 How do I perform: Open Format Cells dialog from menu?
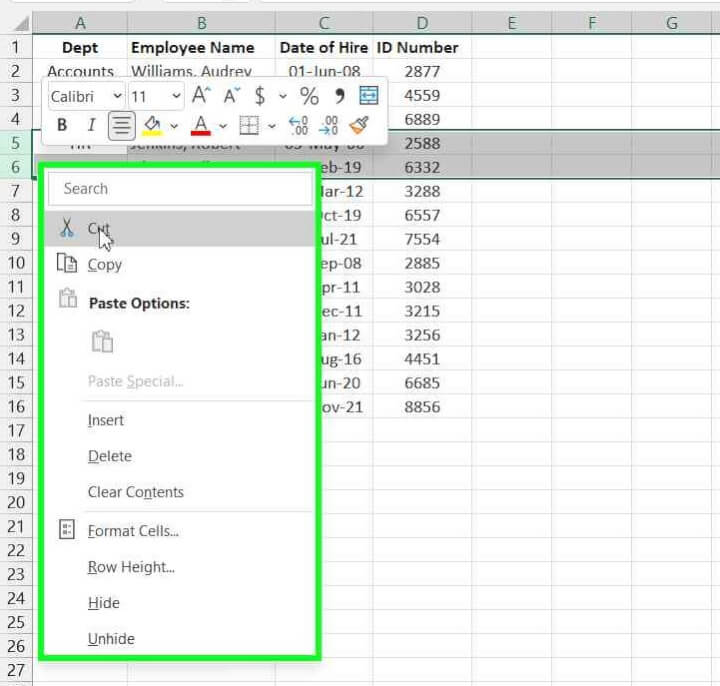click(133, 531)
